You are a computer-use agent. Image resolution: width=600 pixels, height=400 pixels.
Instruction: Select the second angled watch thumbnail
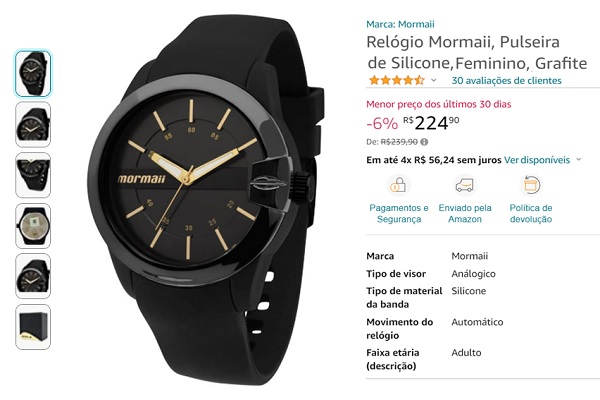[x=33, y=124]
